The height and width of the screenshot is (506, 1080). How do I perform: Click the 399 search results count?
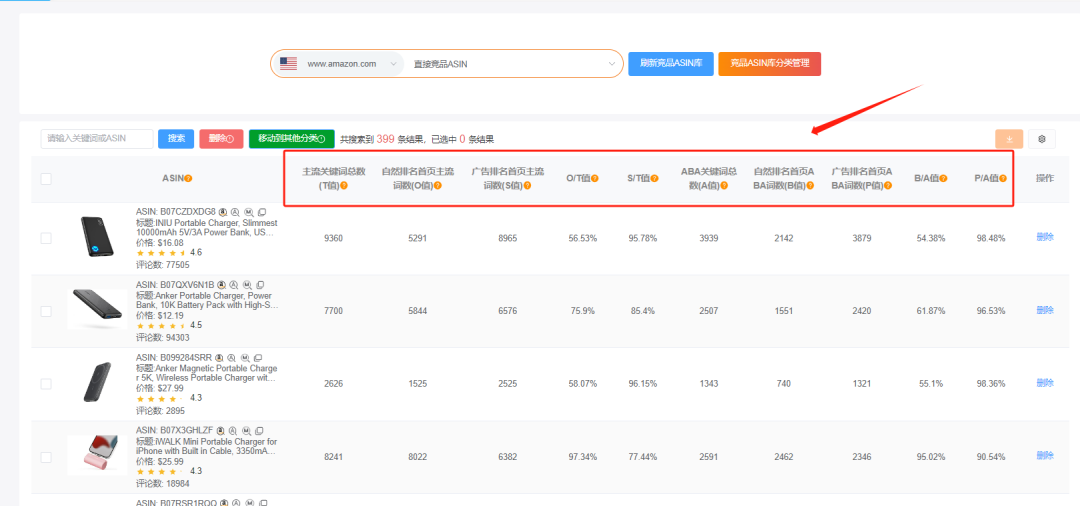point(386,139)
